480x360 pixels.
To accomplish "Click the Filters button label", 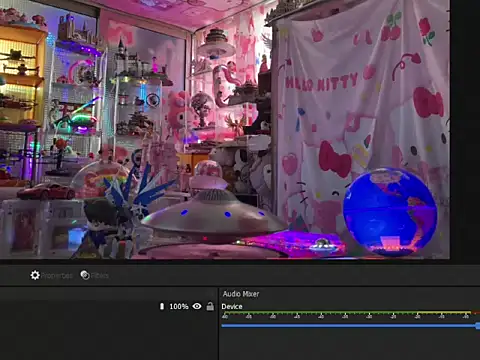I will (100, 276).
